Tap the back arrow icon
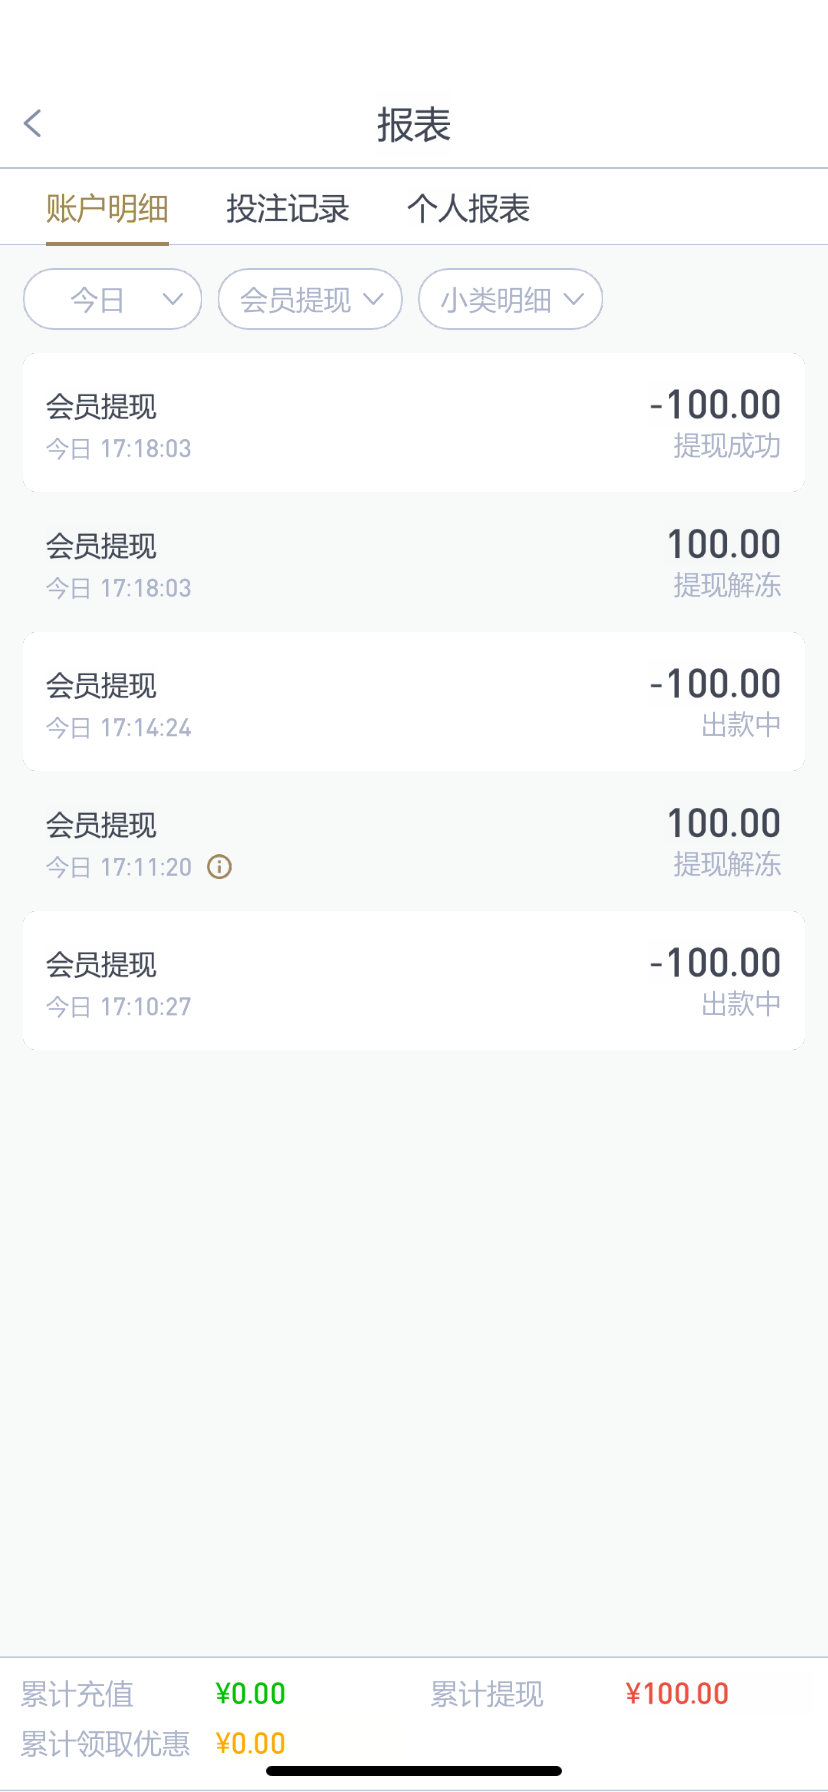Viewport: 828px width, 1792px height. [33, 124]
